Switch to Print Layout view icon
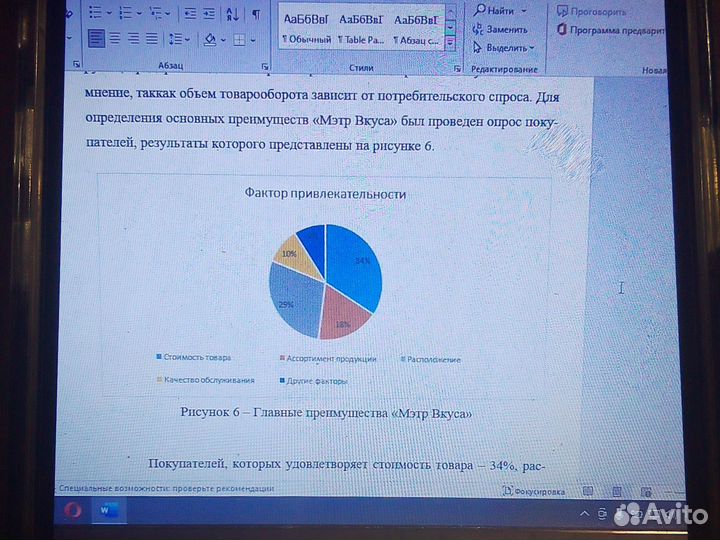 point(617,492)
